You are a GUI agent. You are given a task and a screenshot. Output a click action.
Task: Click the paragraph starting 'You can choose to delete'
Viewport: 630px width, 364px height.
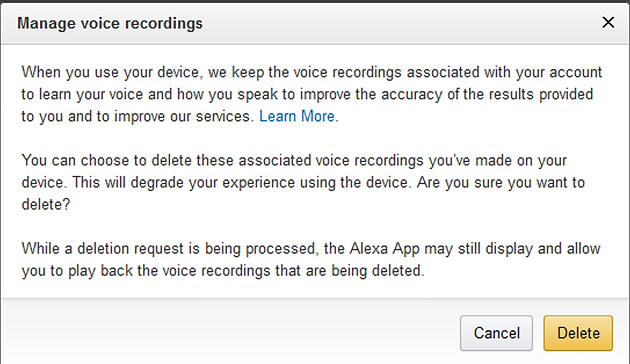click(303, 182)
